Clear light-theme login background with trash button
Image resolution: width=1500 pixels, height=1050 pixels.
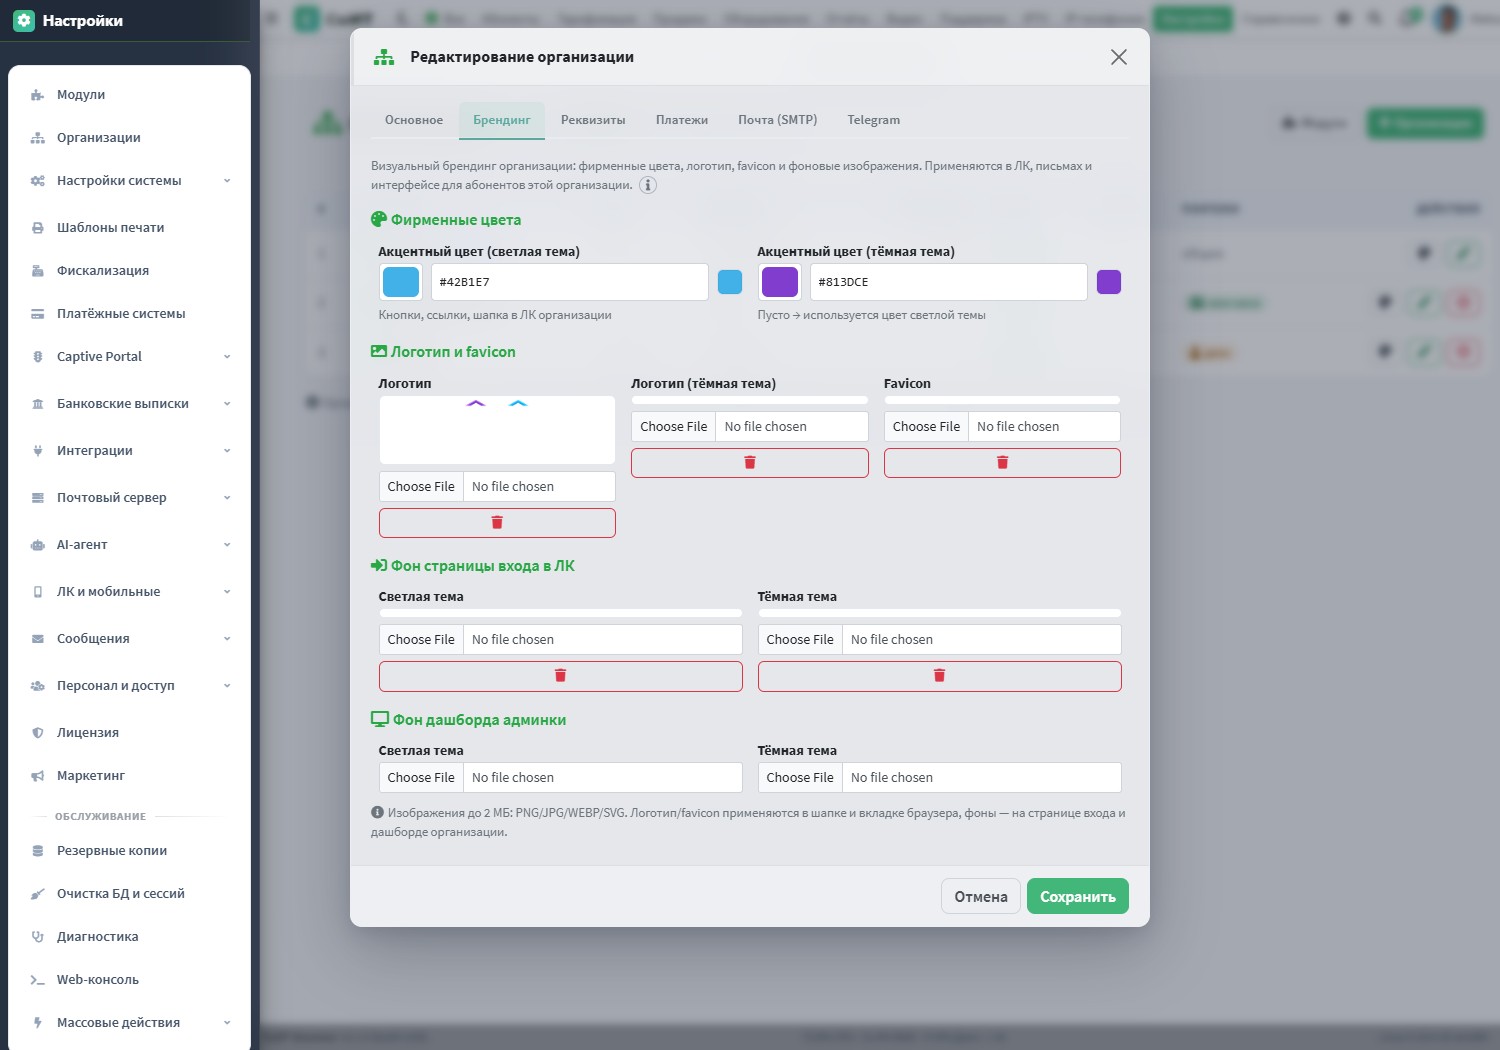coord(560,676)
